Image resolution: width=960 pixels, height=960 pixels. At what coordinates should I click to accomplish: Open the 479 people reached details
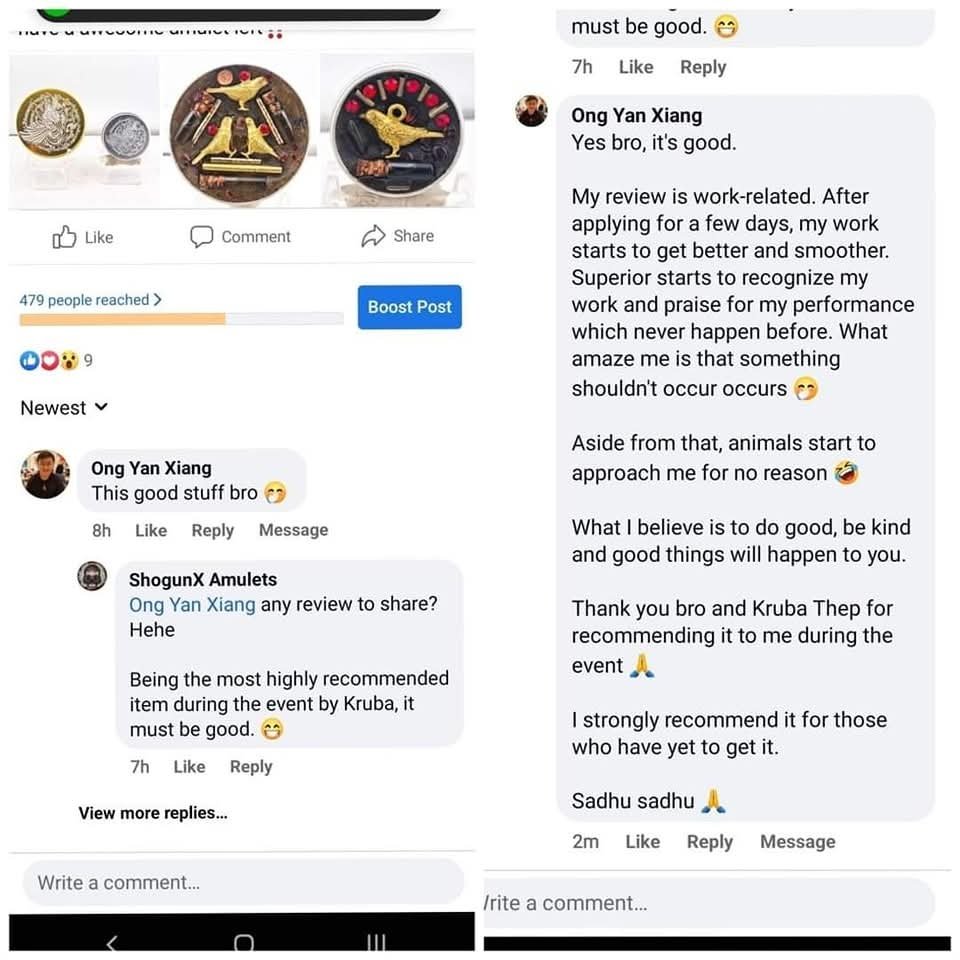click(91, 300)
